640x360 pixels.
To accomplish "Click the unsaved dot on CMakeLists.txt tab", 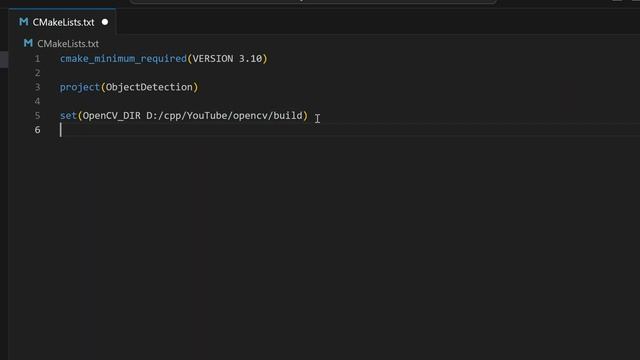I will 105,22.
